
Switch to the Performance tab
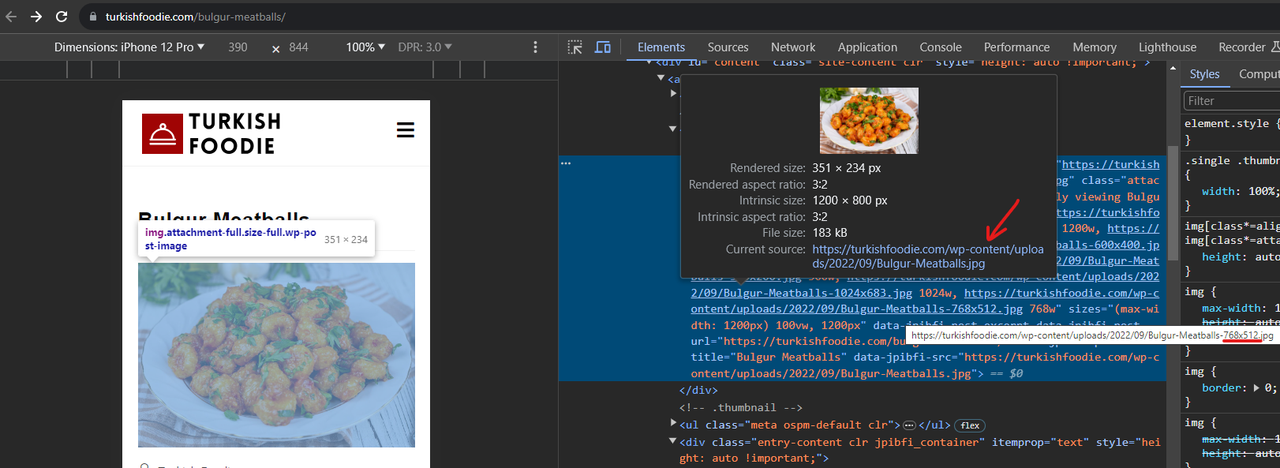tap(1017, 47)
